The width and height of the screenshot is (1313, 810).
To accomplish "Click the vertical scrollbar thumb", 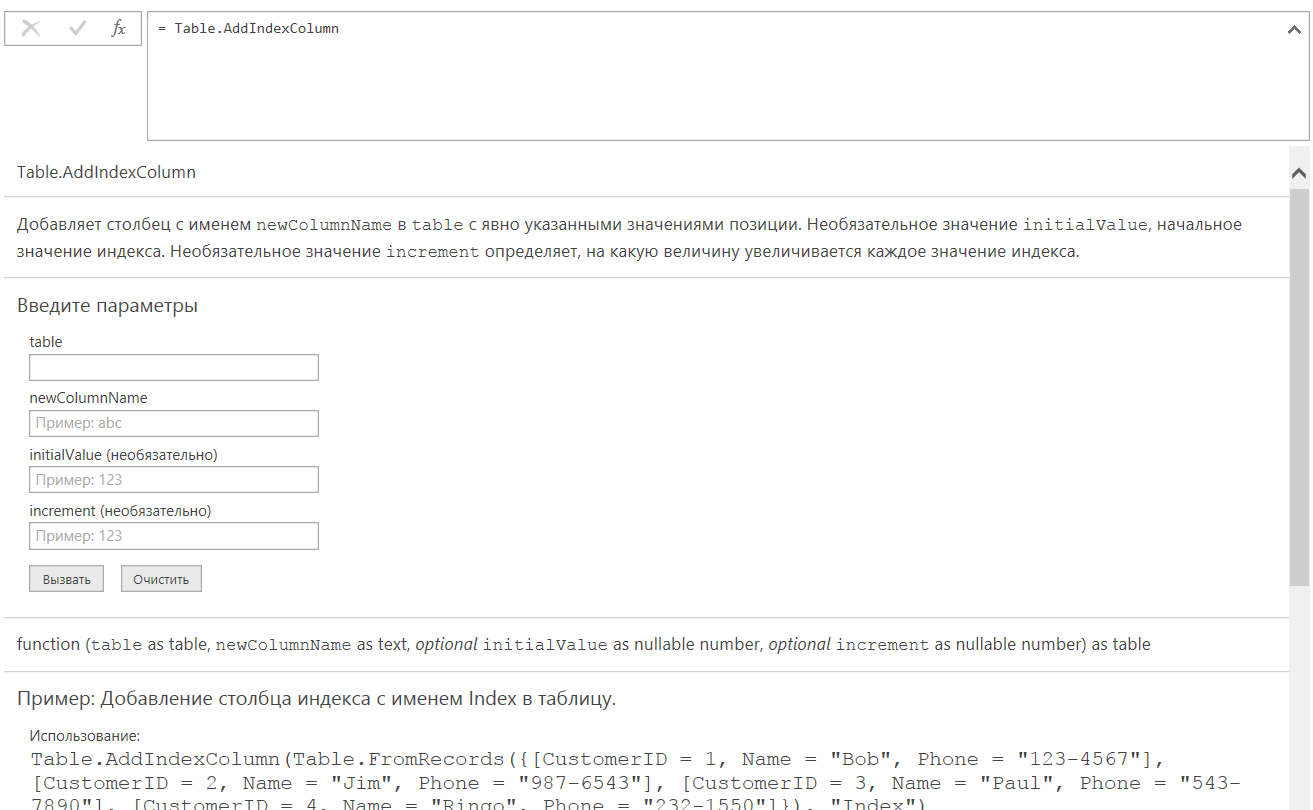I will [1299, 385].
